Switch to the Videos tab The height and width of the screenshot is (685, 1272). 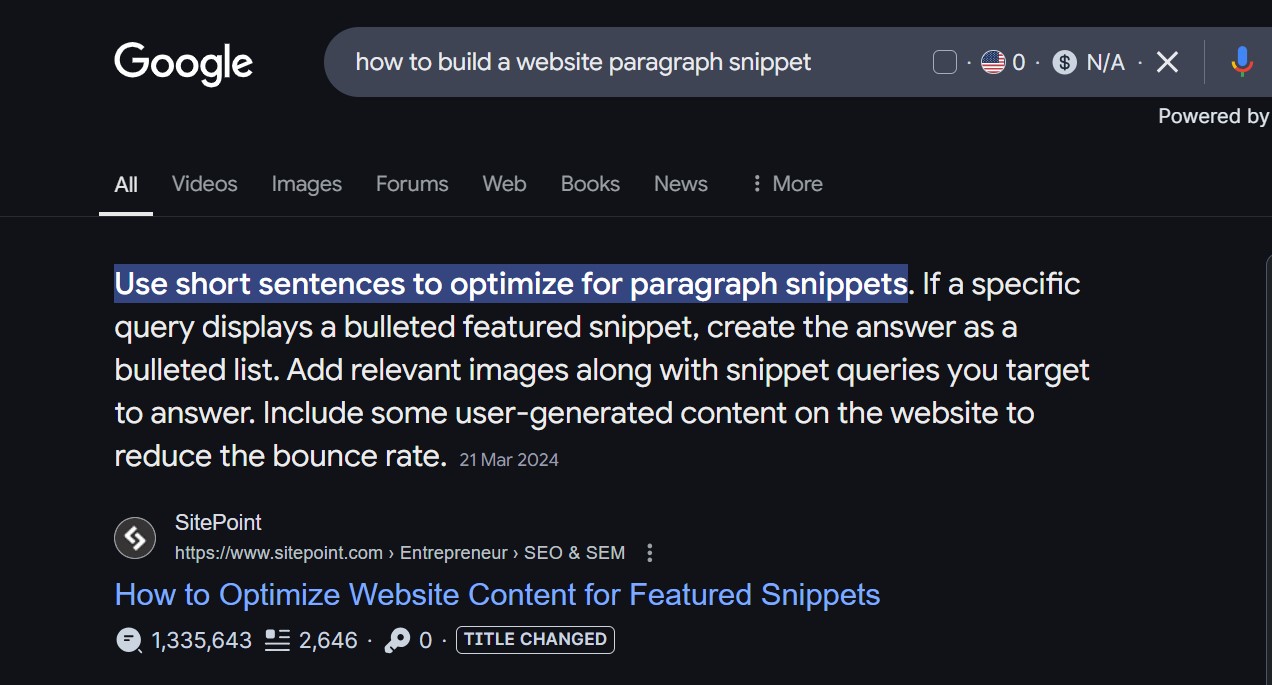pyautogui.click(x=204, y=184)
